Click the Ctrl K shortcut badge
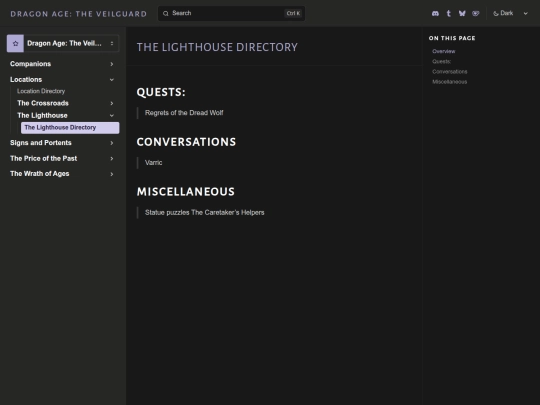 click(x=293, y=13)
